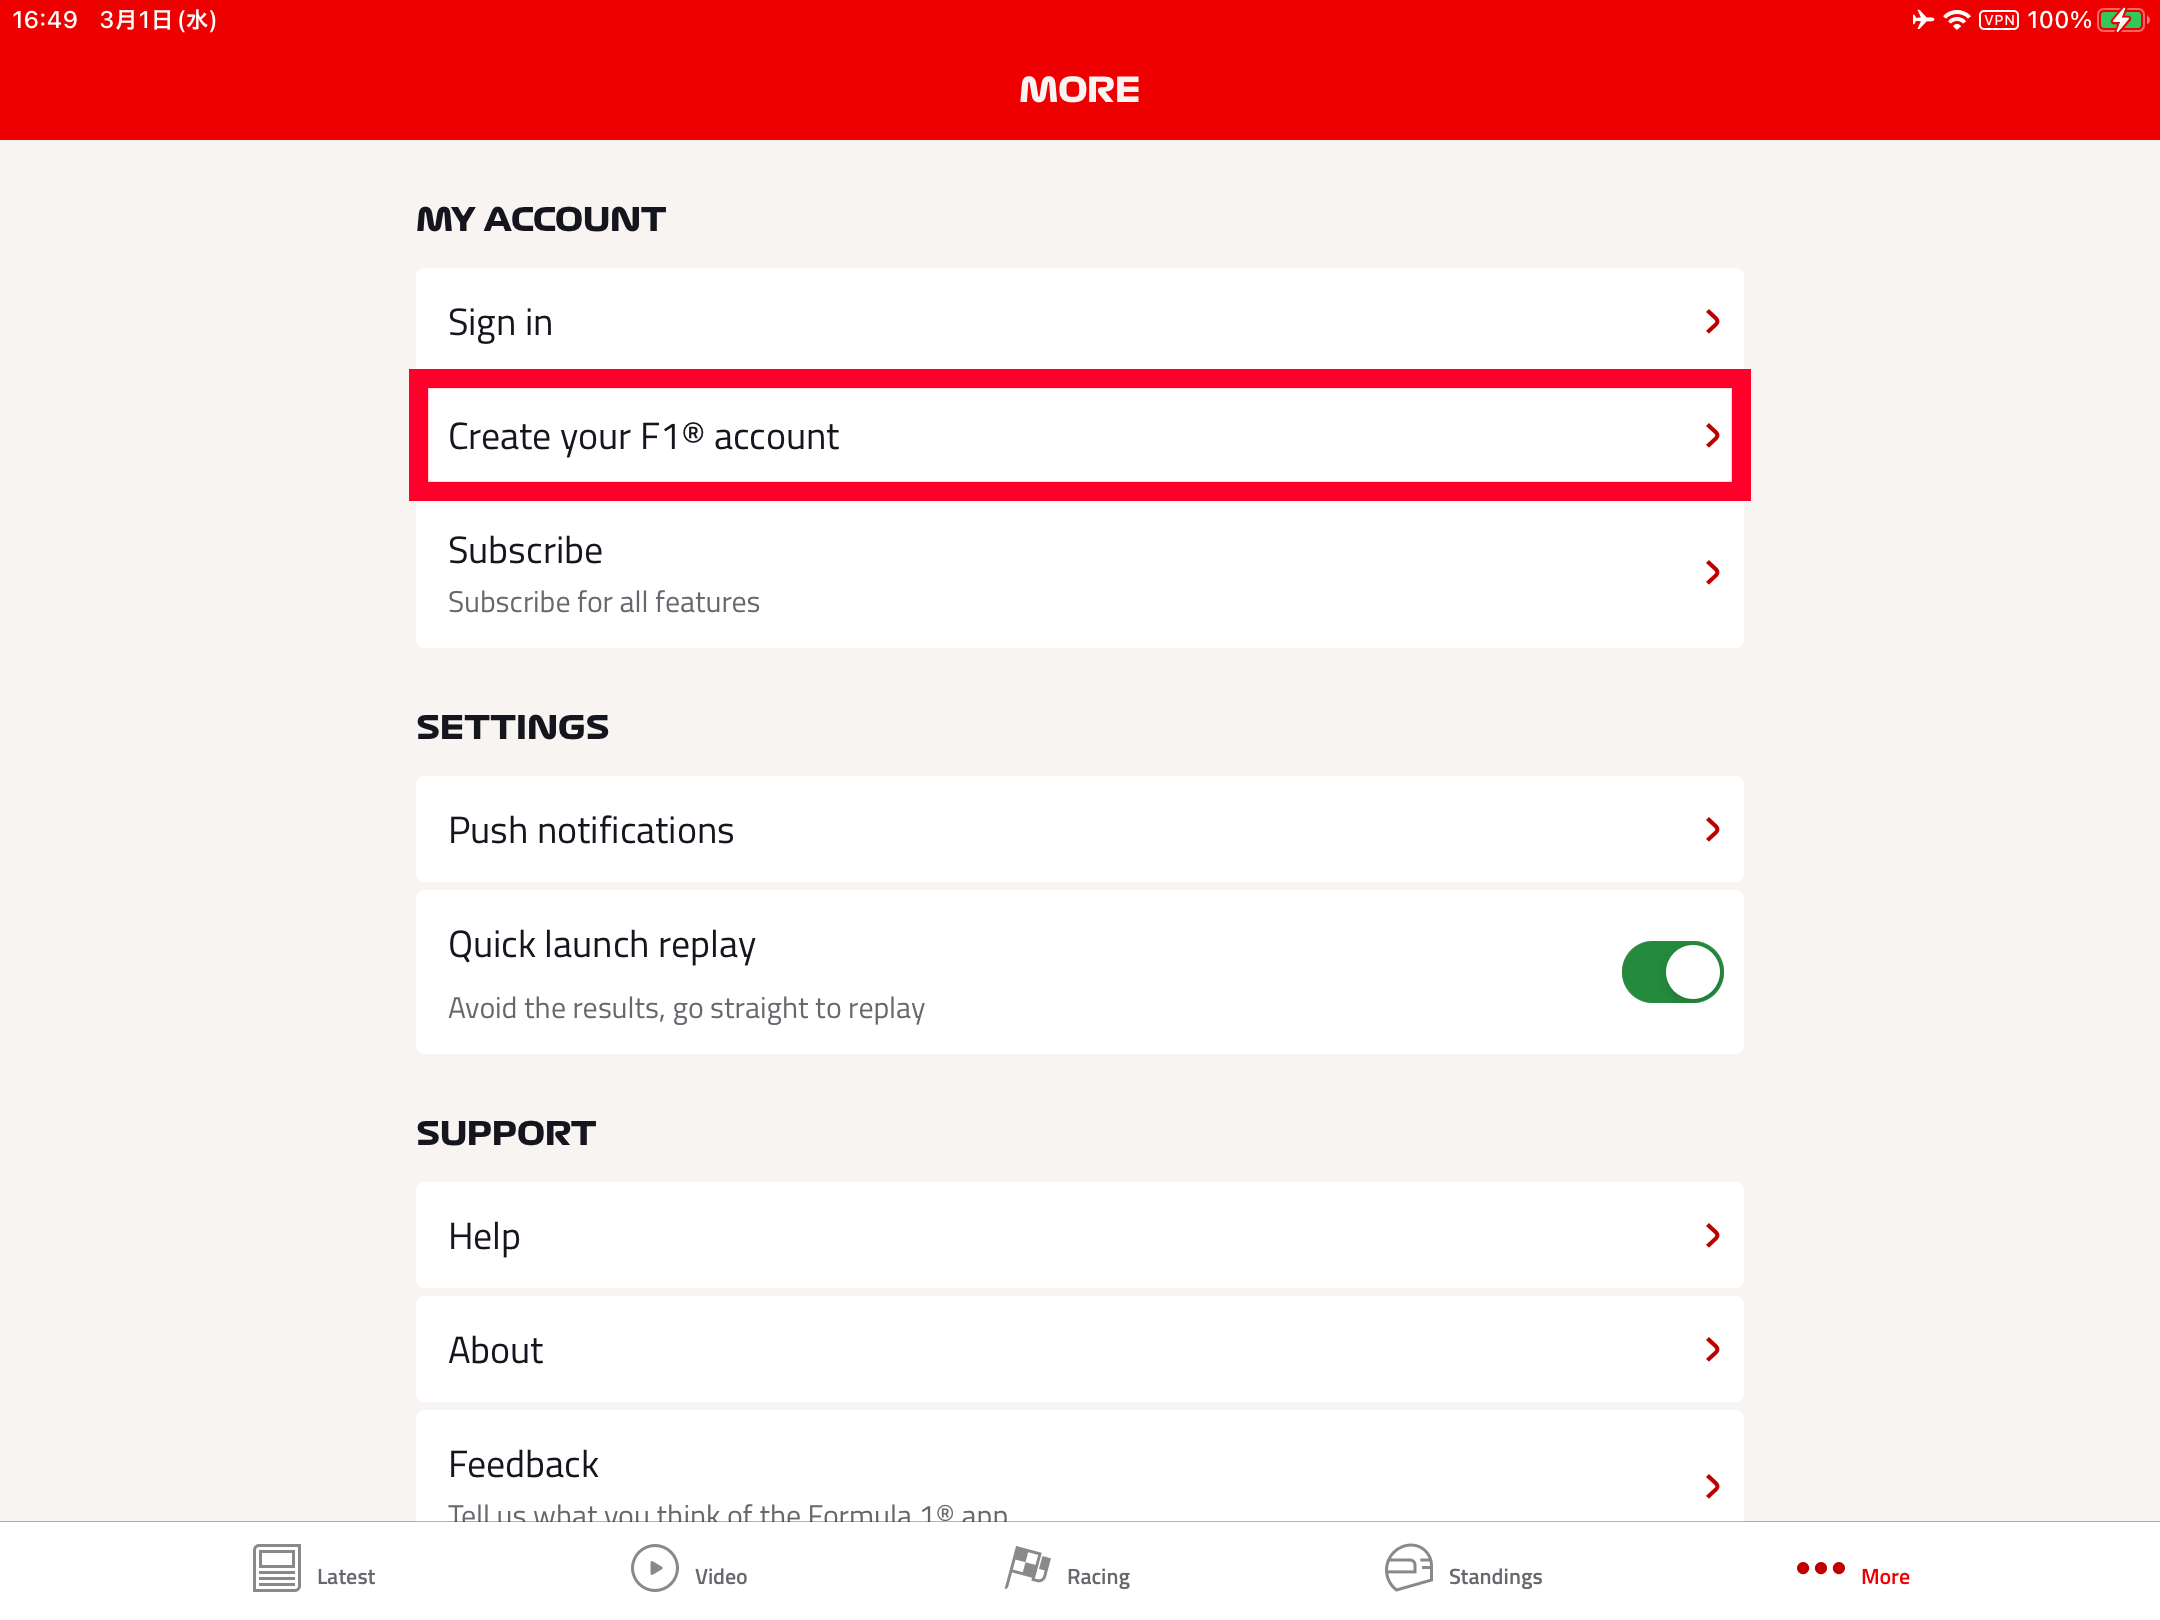
Task: Switch to the Latest tab label
Action: click(346, 1577)
